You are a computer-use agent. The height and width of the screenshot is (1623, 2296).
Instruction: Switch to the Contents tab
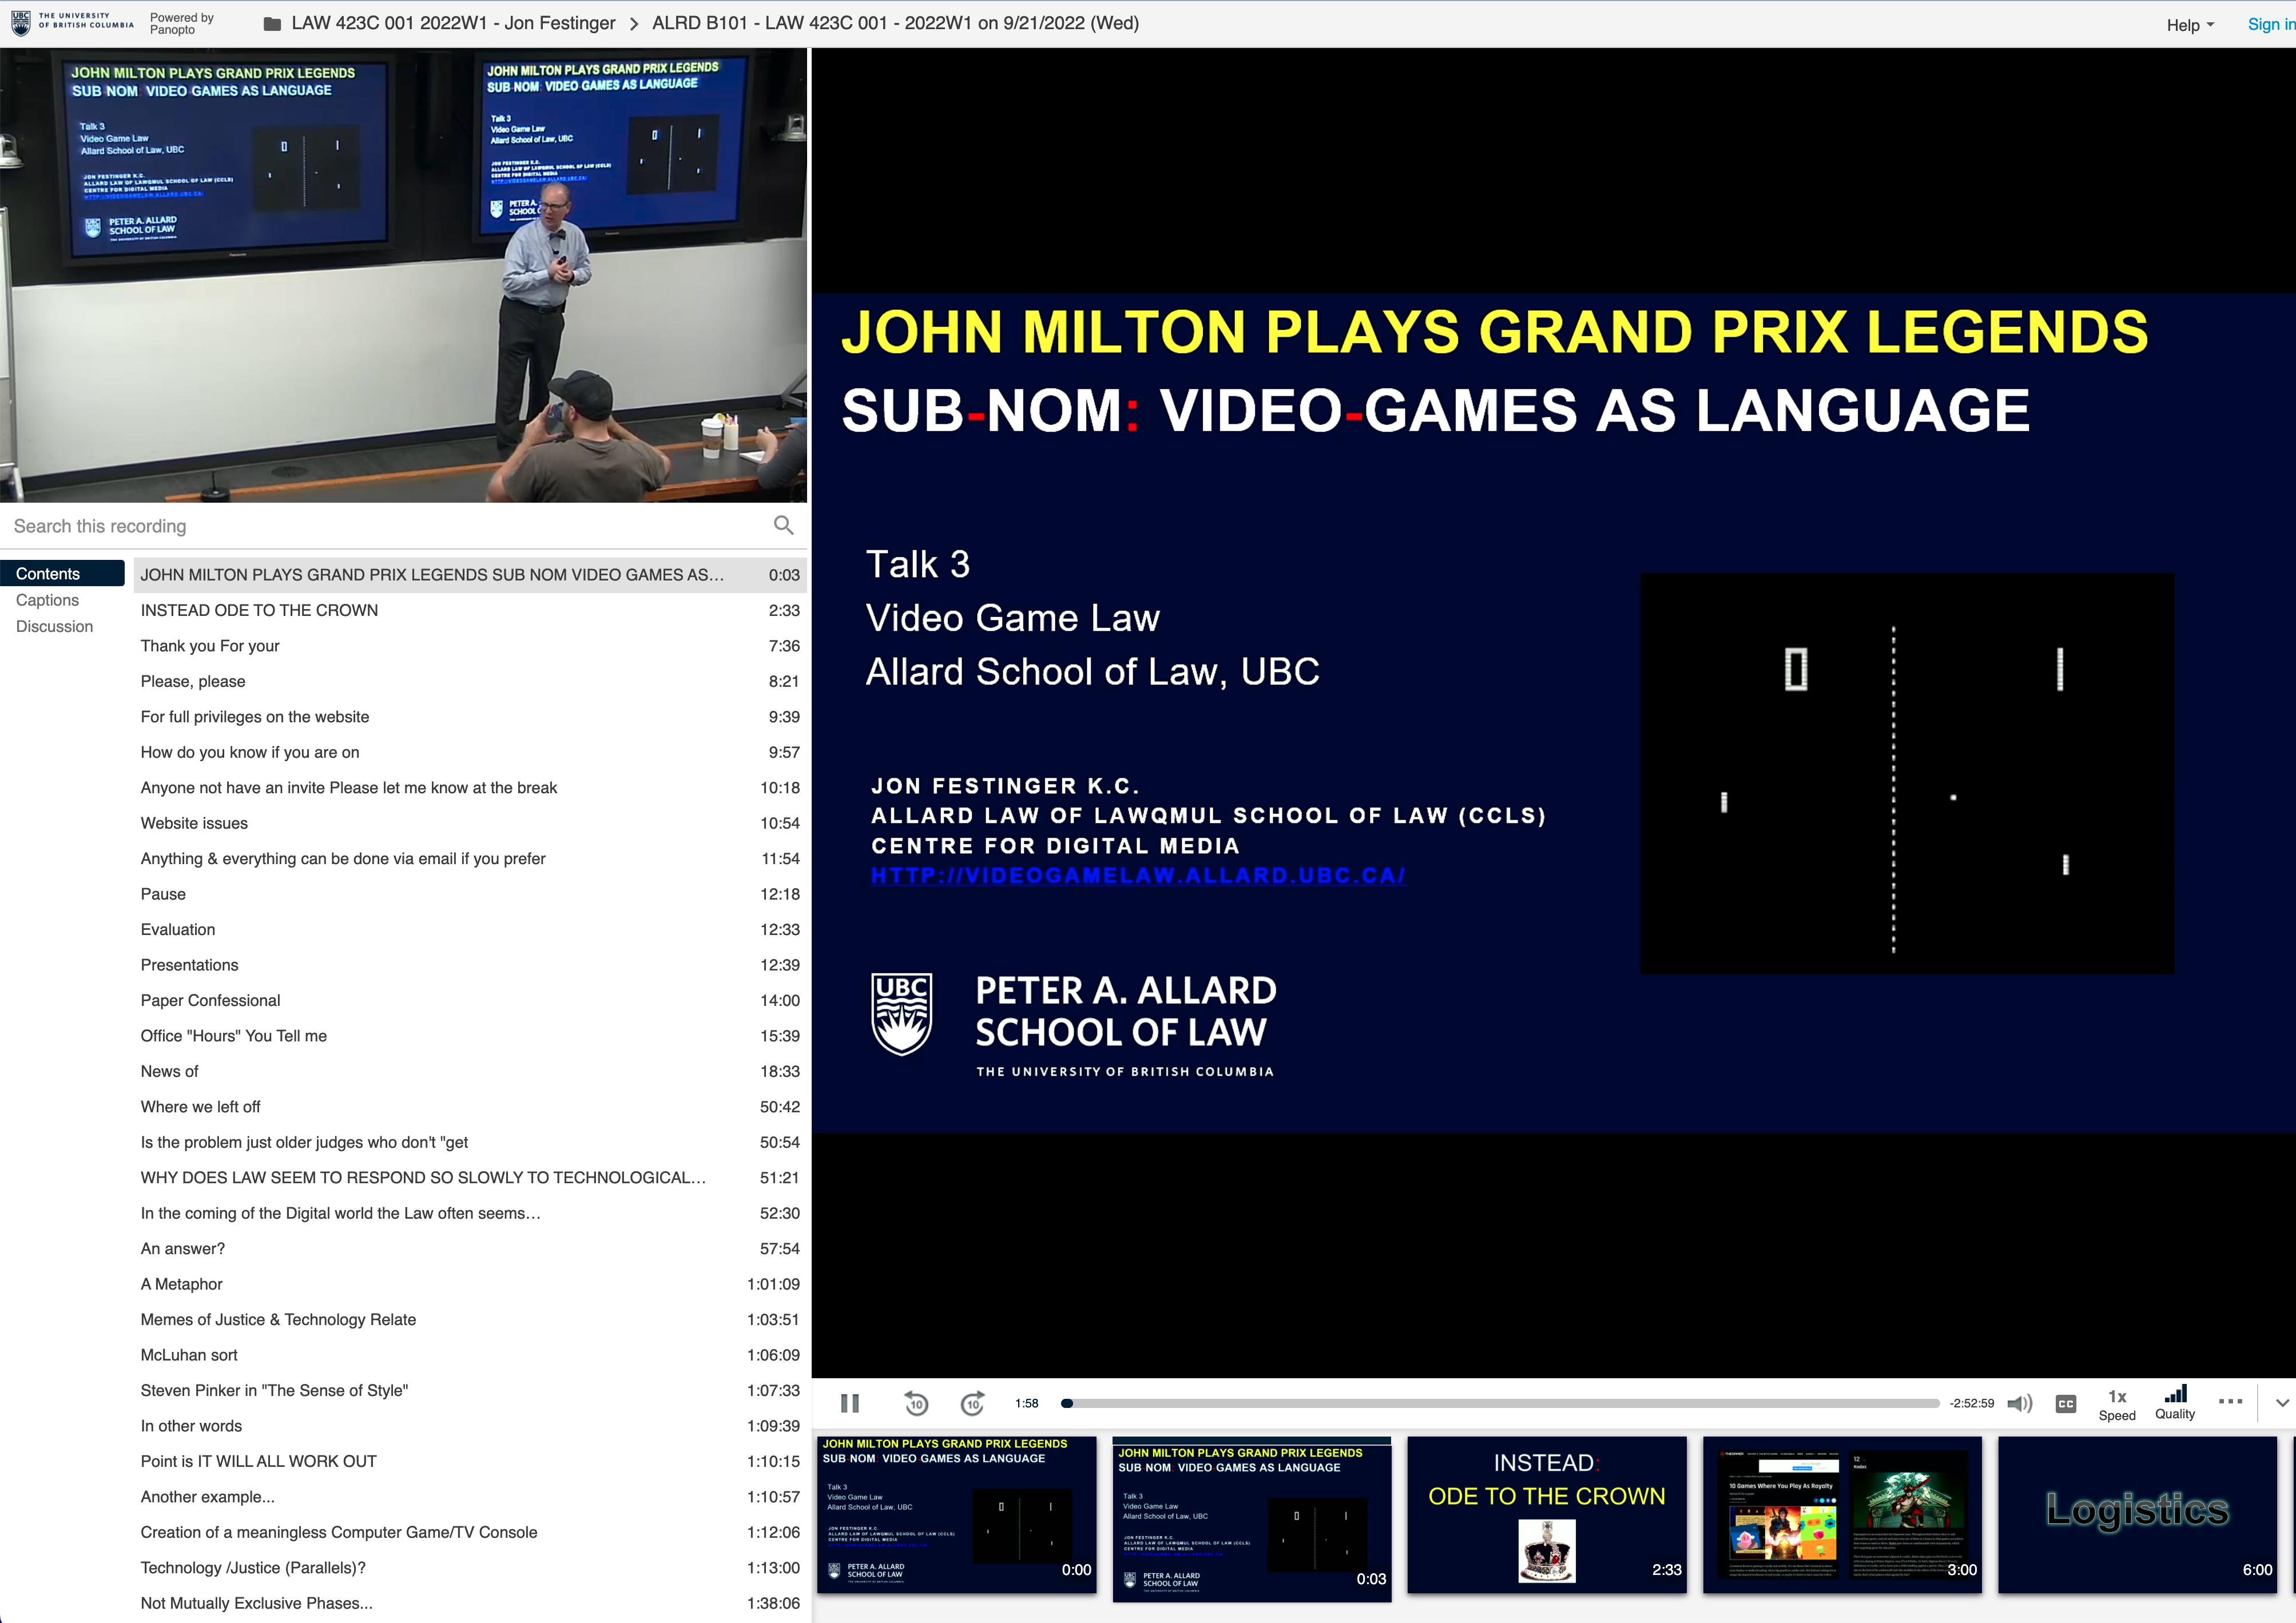point(62,573)
